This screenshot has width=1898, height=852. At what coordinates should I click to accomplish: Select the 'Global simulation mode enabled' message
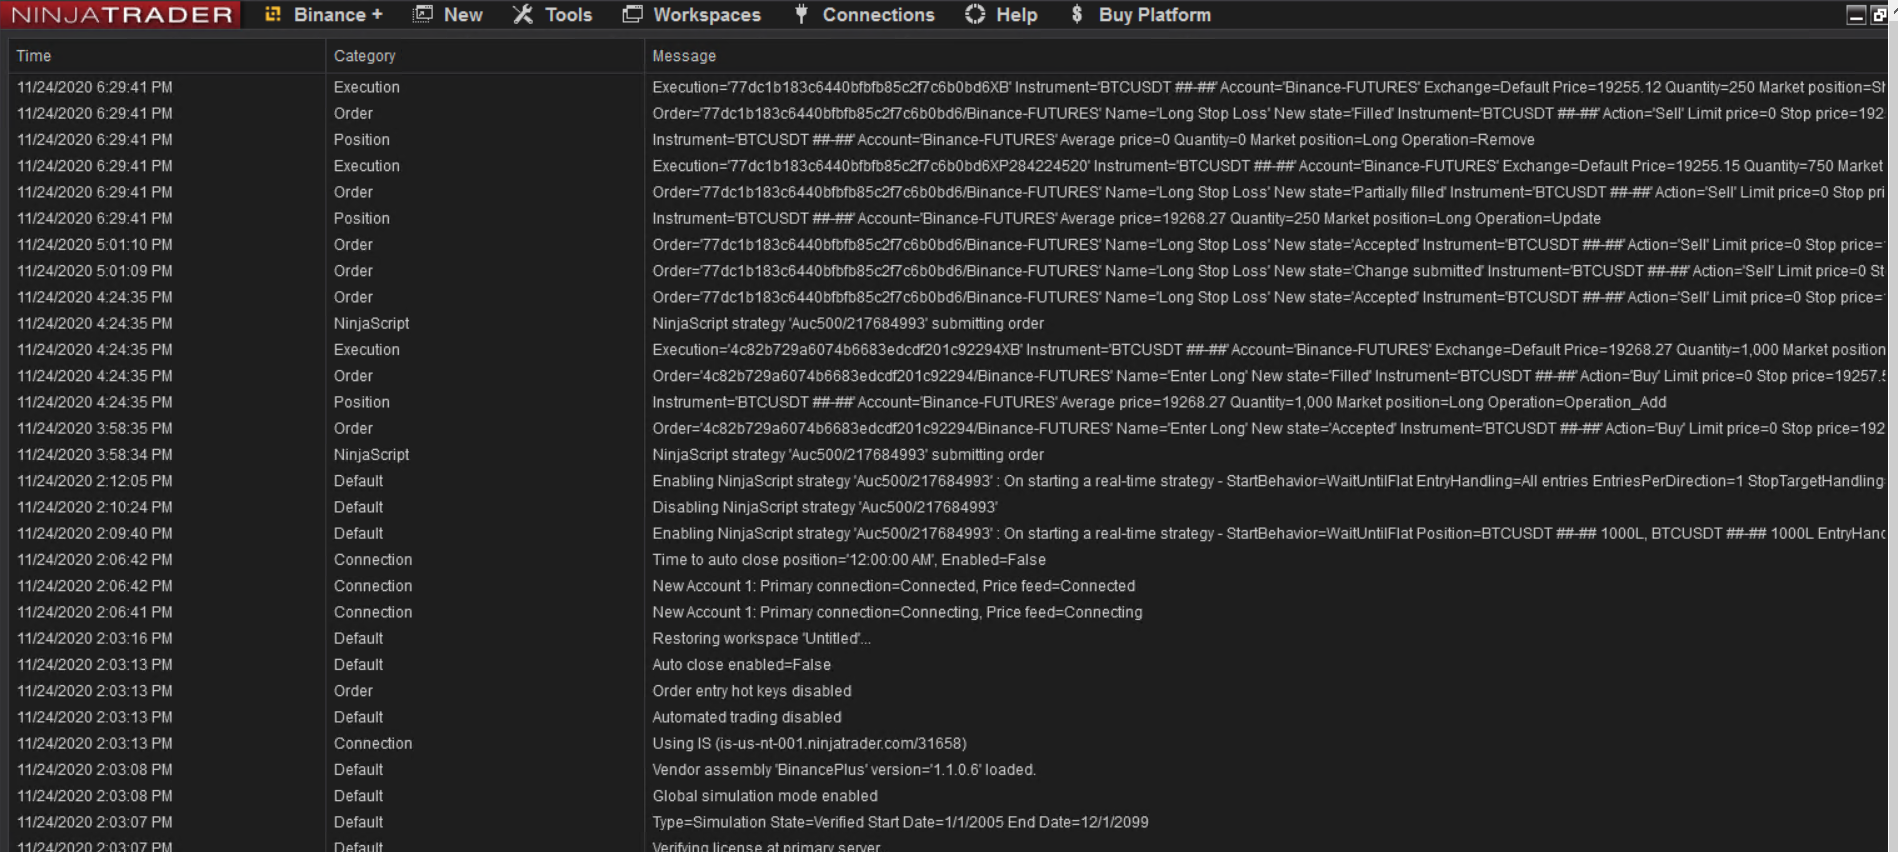[x=765, y=796]
